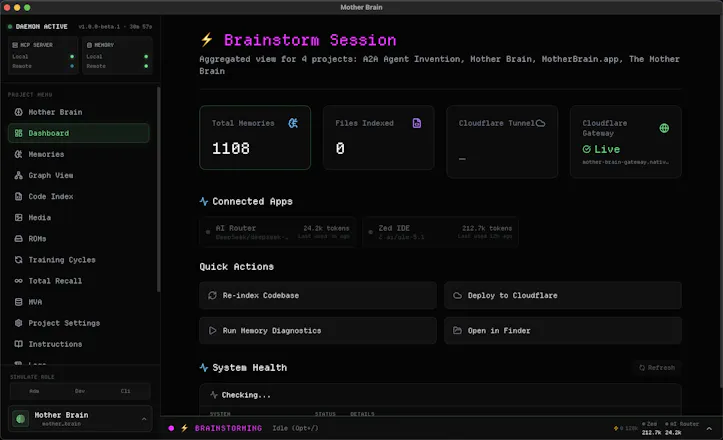This screenshot has width=723, height=440.
Task: Expand the Mother Brain project switcher
Action: coord(80,419)
